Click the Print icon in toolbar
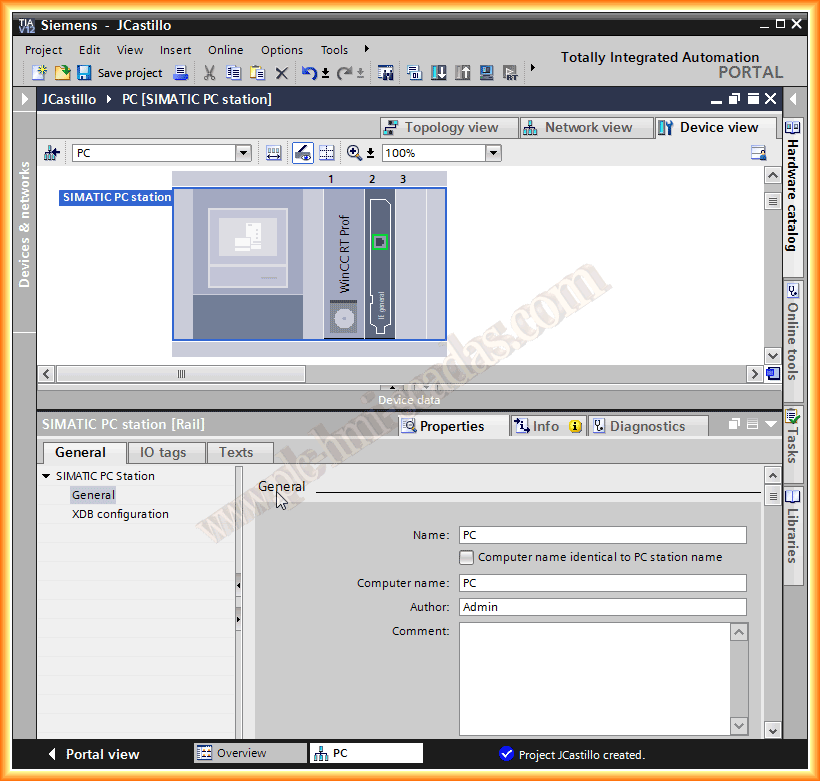This screenshot has width=820, height=781. [x=180, y=73]
